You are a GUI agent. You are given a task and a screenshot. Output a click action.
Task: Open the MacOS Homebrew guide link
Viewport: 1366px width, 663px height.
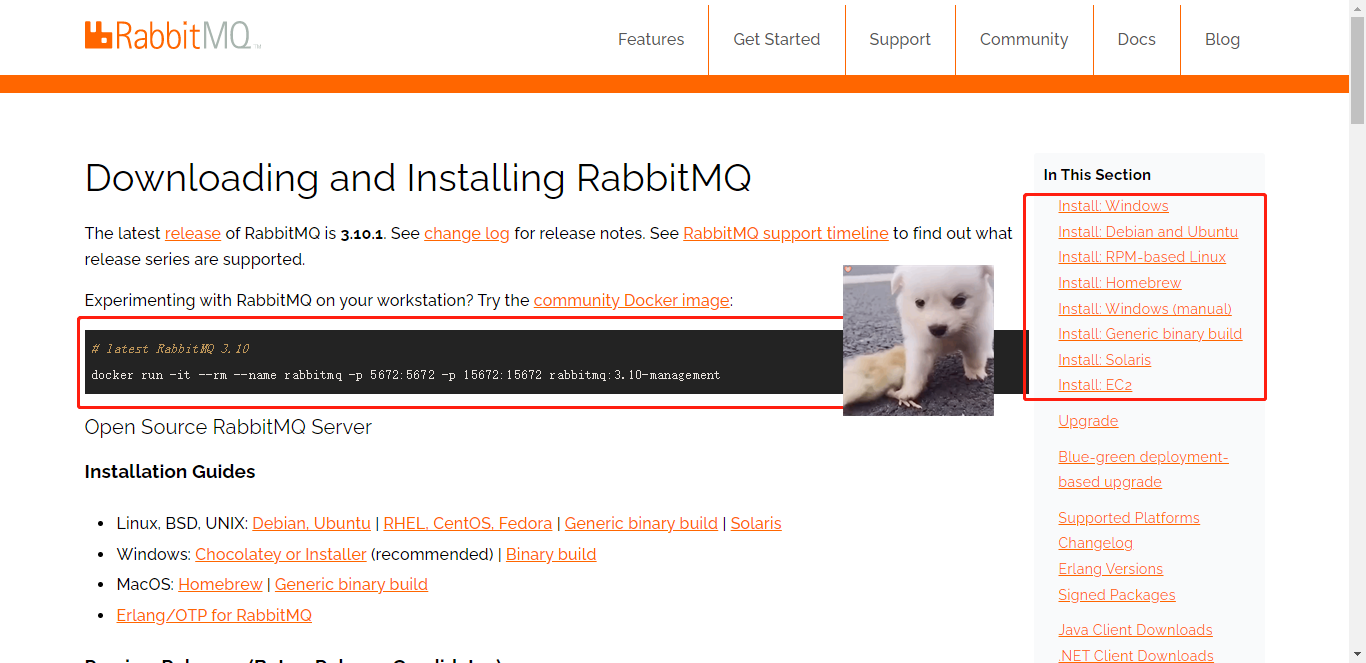tap(220, 584)
